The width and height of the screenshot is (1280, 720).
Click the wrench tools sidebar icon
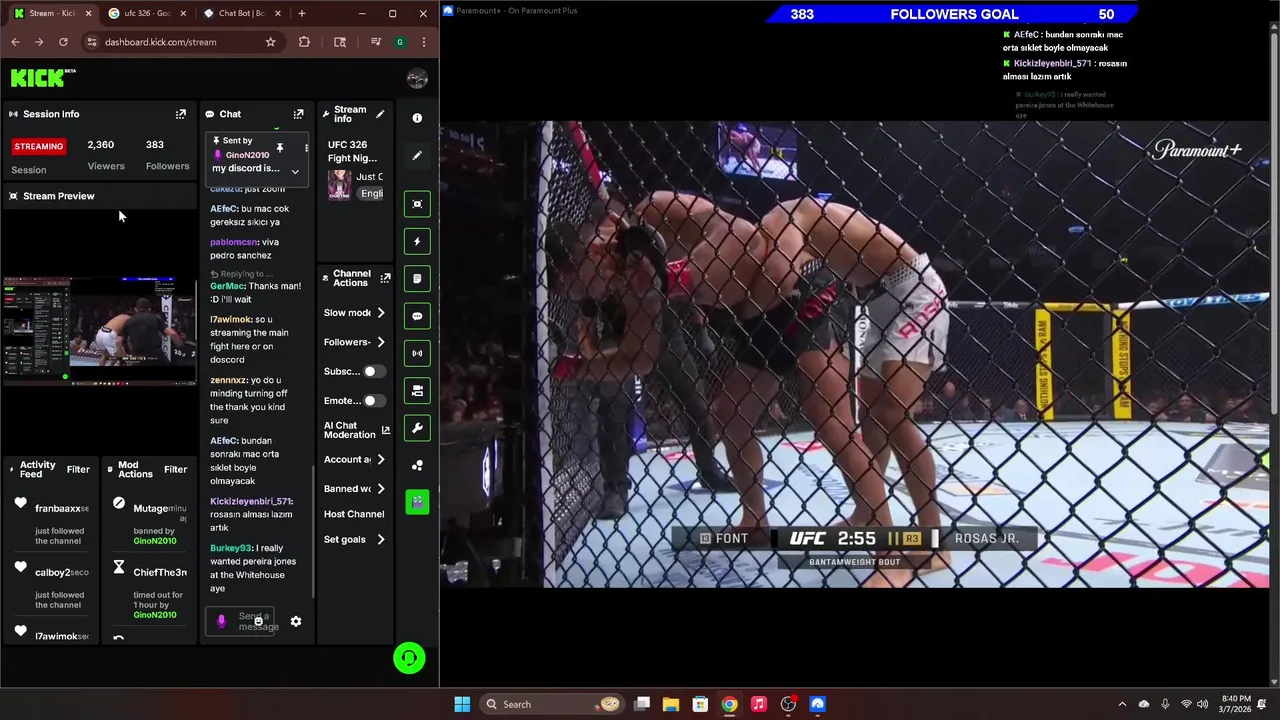417,428
